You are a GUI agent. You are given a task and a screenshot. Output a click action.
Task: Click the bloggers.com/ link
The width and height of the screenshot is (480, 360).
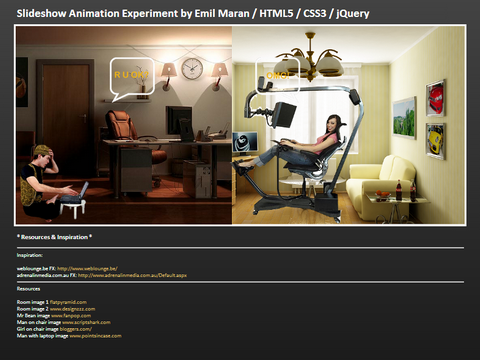click(x=76, y=329)
